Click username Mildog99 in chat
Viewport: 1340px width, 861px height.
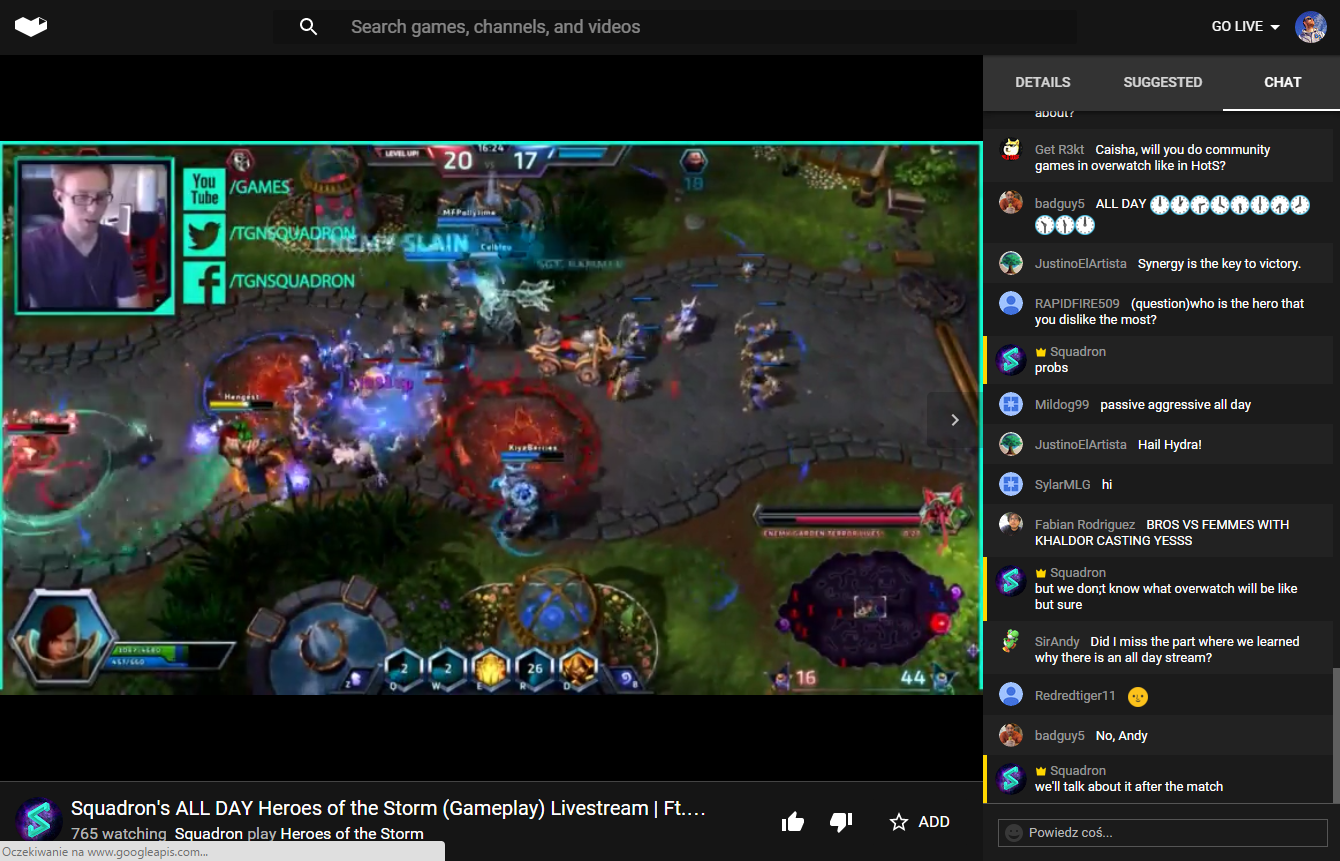pos(1062,405)
